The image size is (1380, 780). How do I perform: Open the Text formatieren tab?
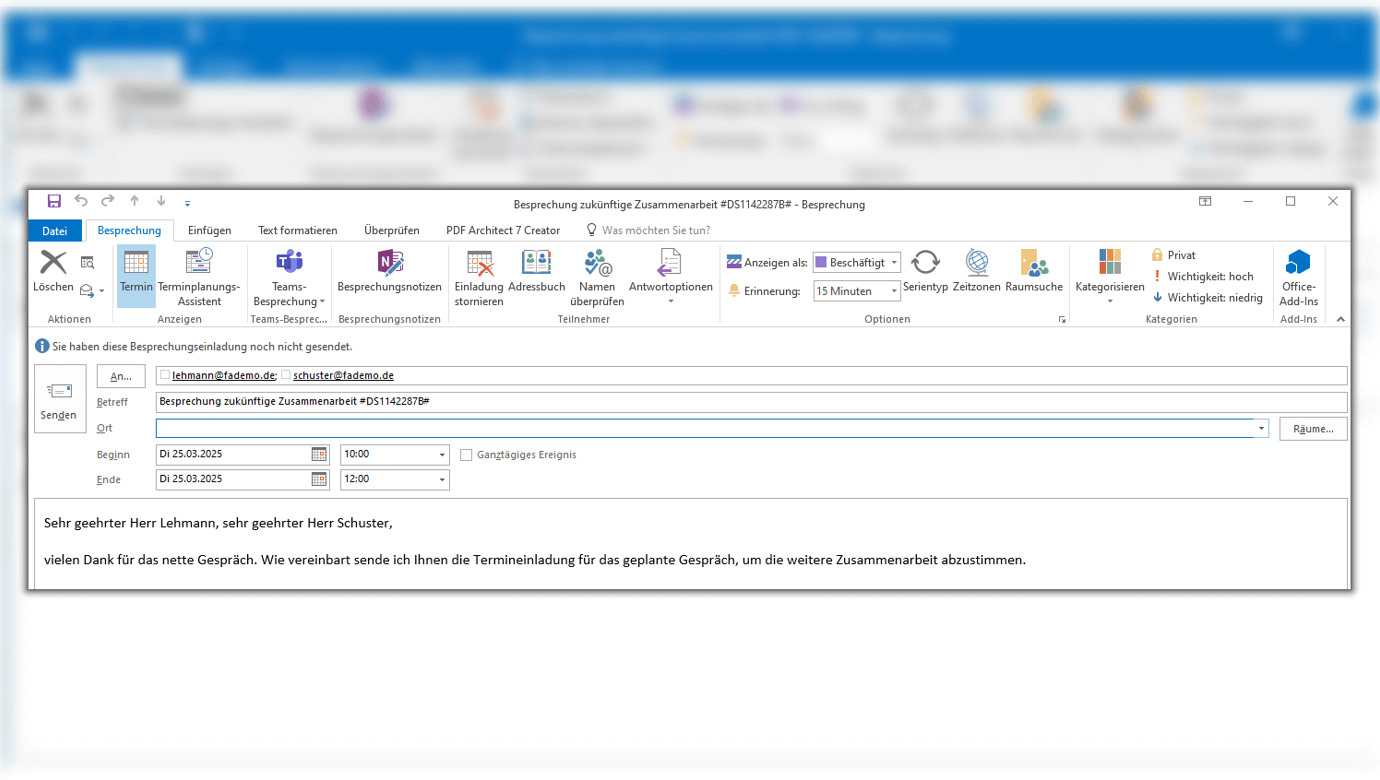coord(297,230)
